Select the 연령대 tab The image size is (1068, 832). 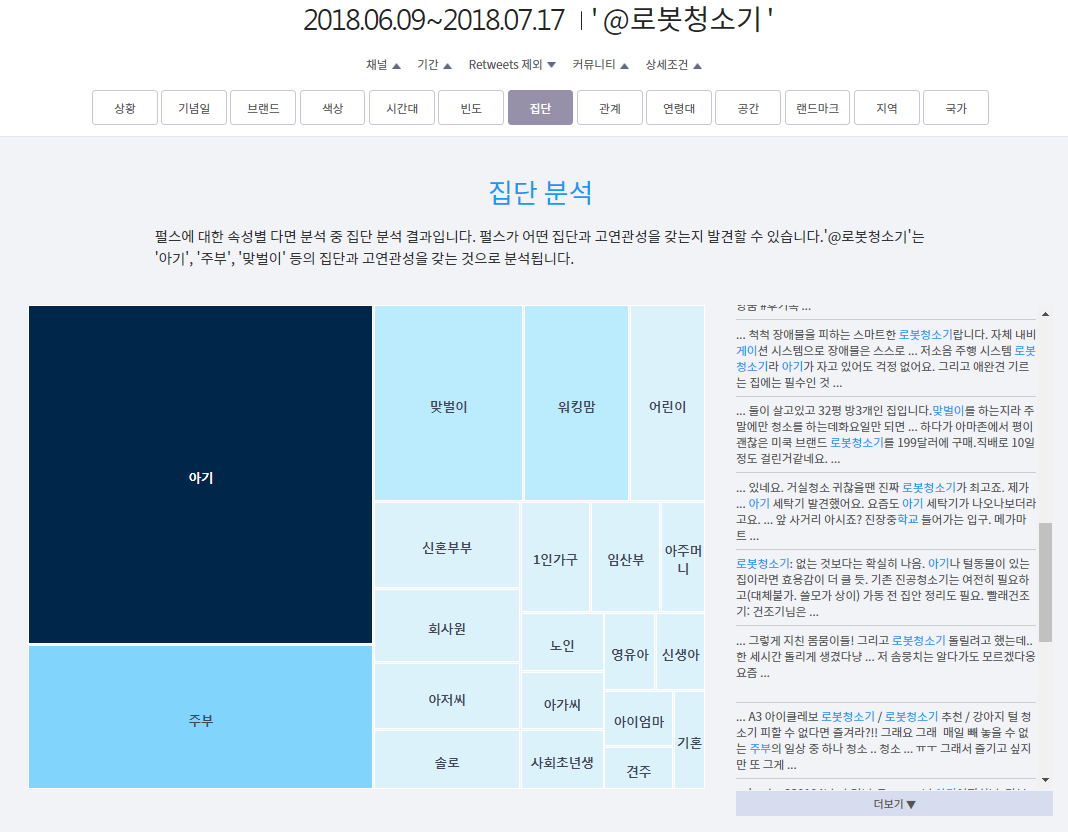(x=679, y=108)
